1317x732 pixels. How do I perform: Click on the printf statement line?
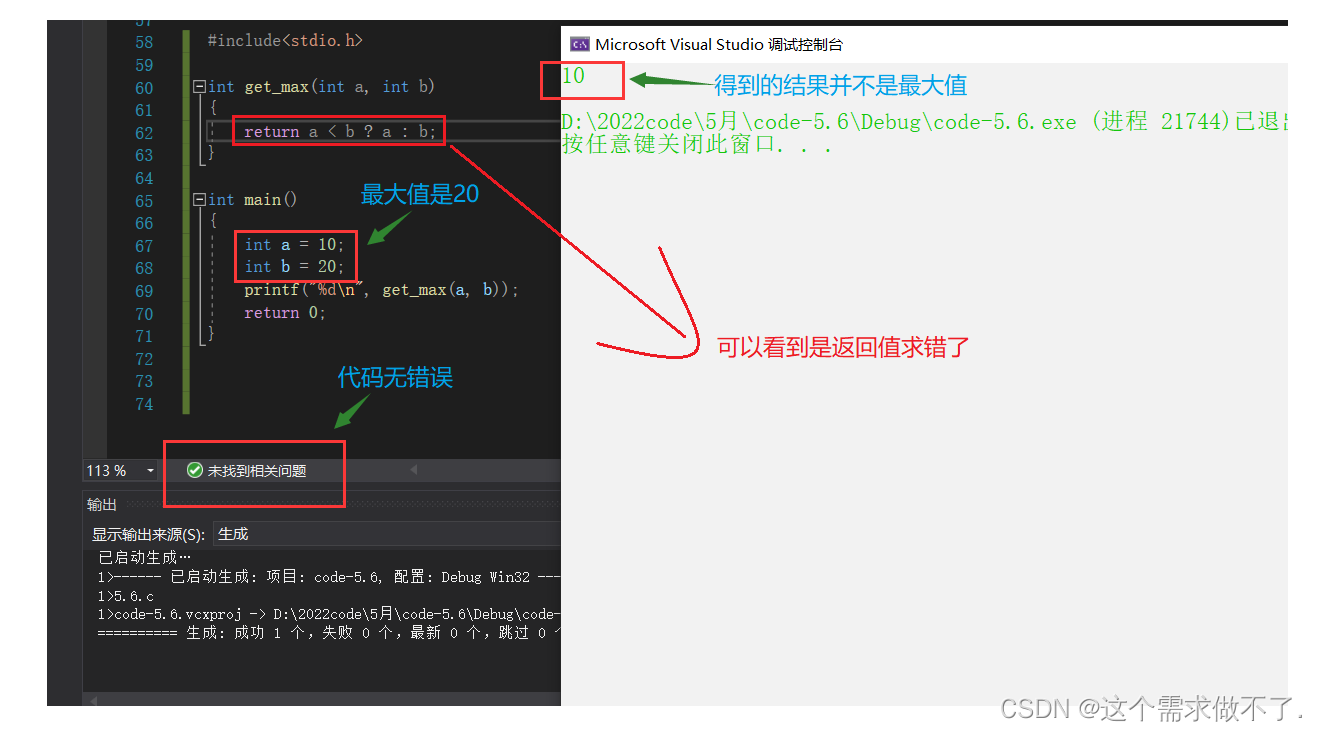(x=381, y=290)
